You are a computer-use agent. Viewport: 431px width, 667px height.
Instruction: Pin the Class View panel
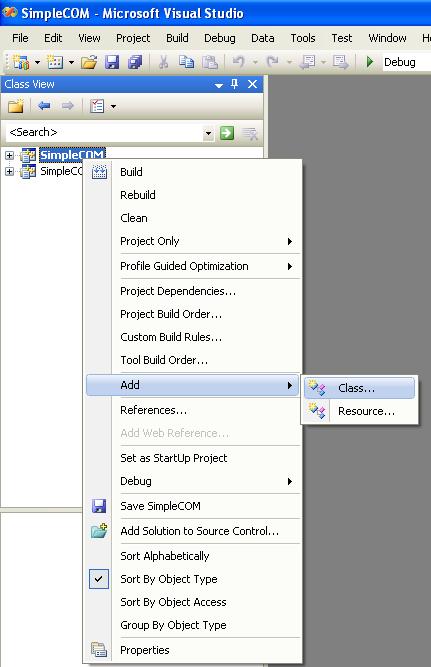click(234, 84)
